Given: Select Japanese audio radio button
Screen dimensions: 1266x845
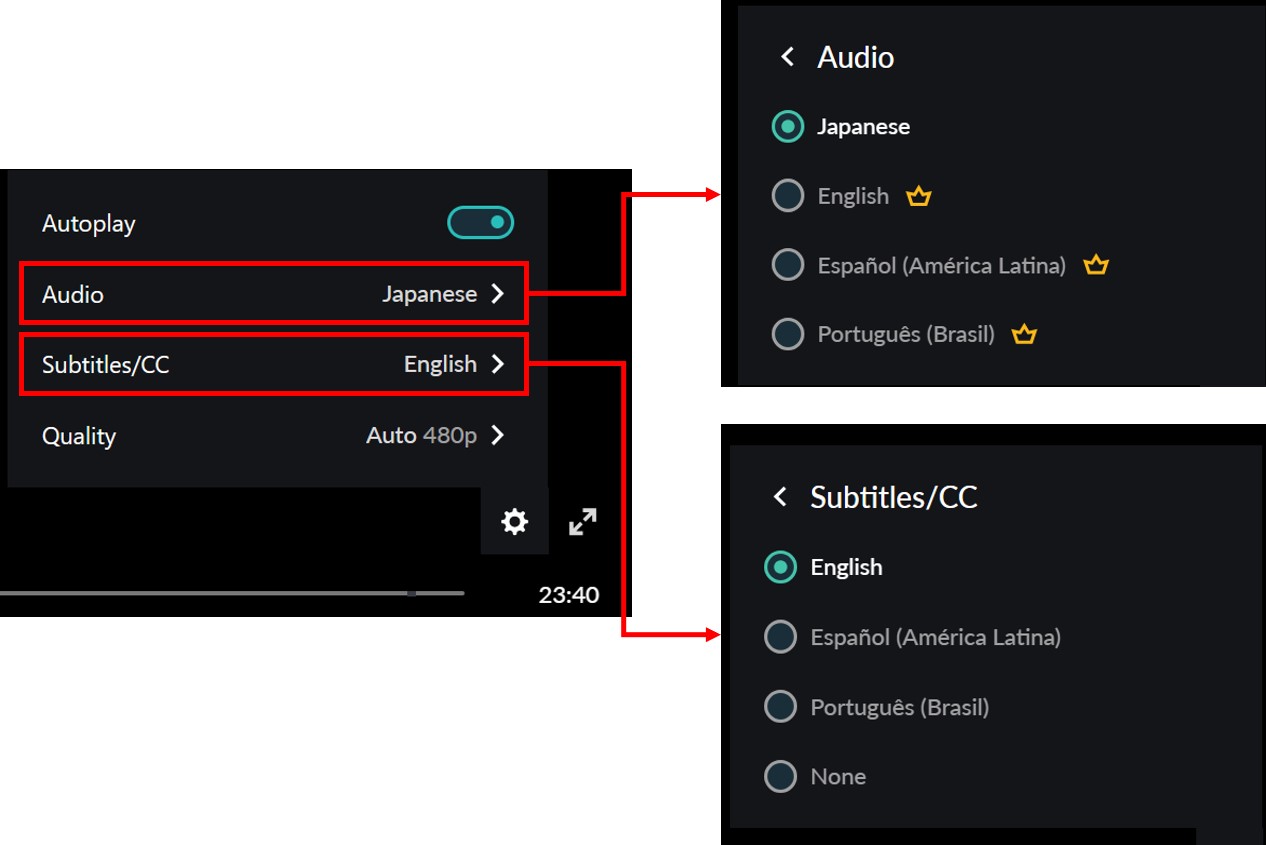Looking at the screenshot, I should pyautogui.click(x=788, y=127).
